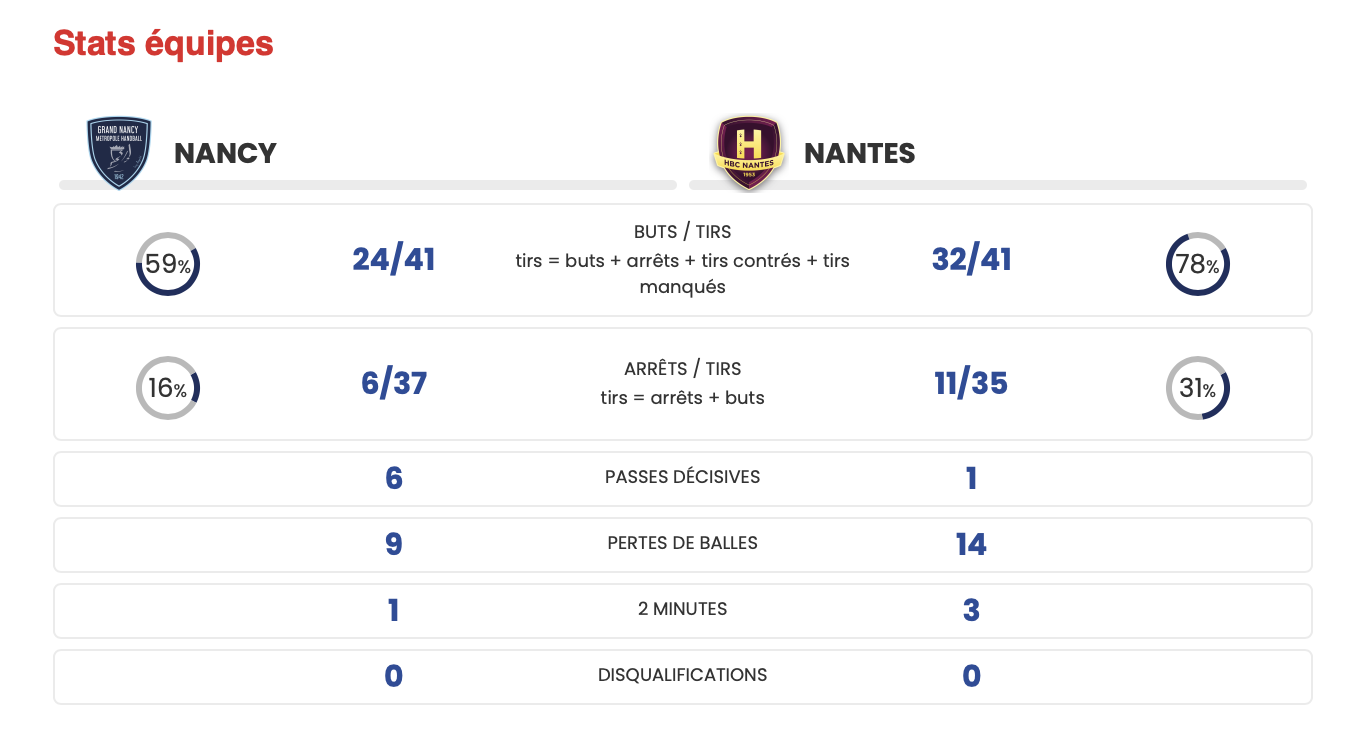Click Nancy's 6/37 saves figure

(x=394, y=384)
